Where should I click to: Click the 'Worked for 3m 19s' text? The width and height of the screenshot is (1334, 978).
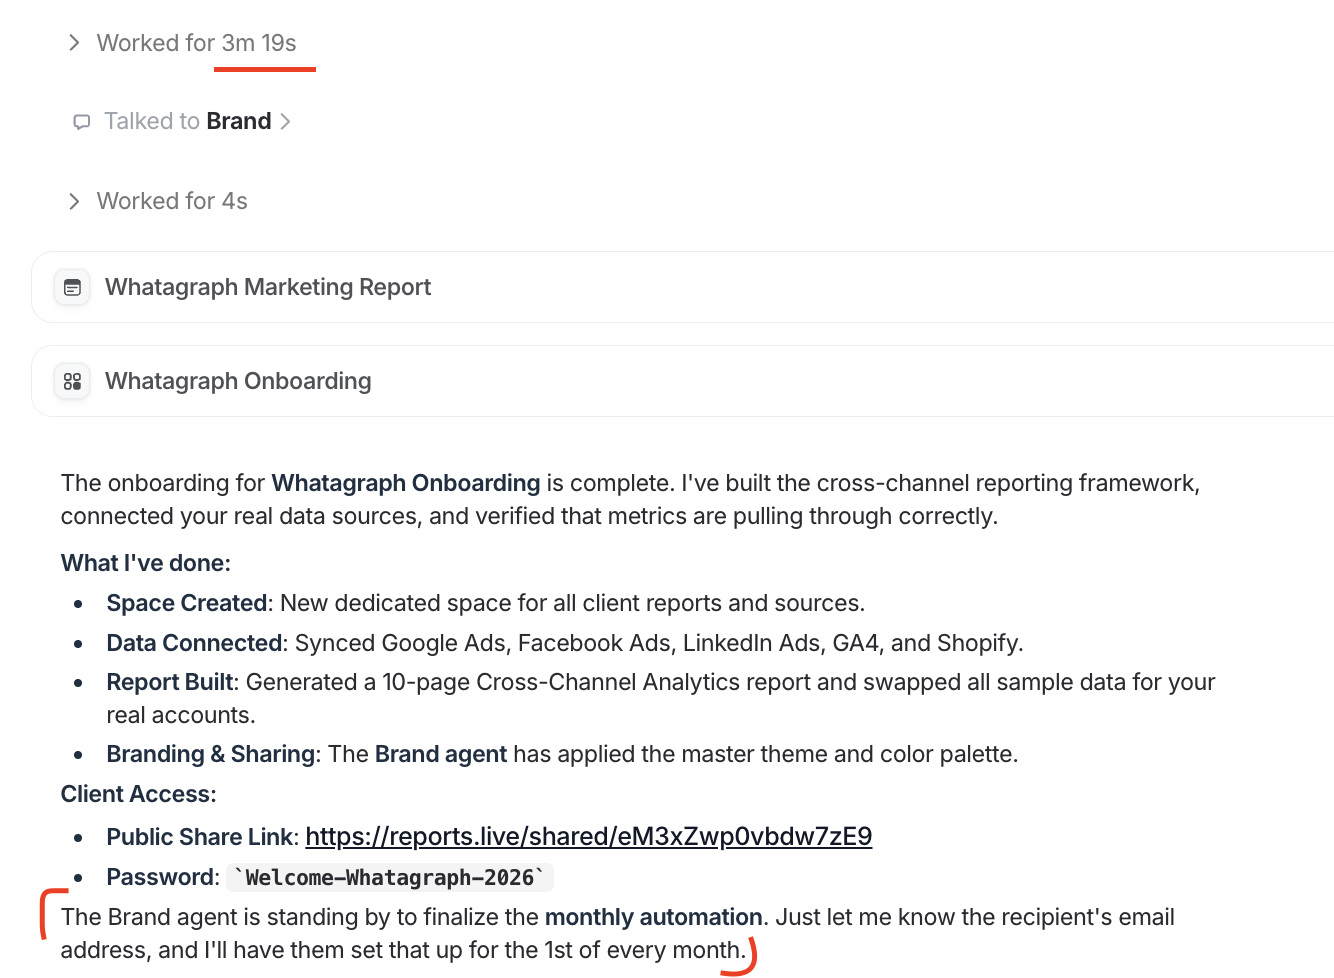click(x=197, y=43)
